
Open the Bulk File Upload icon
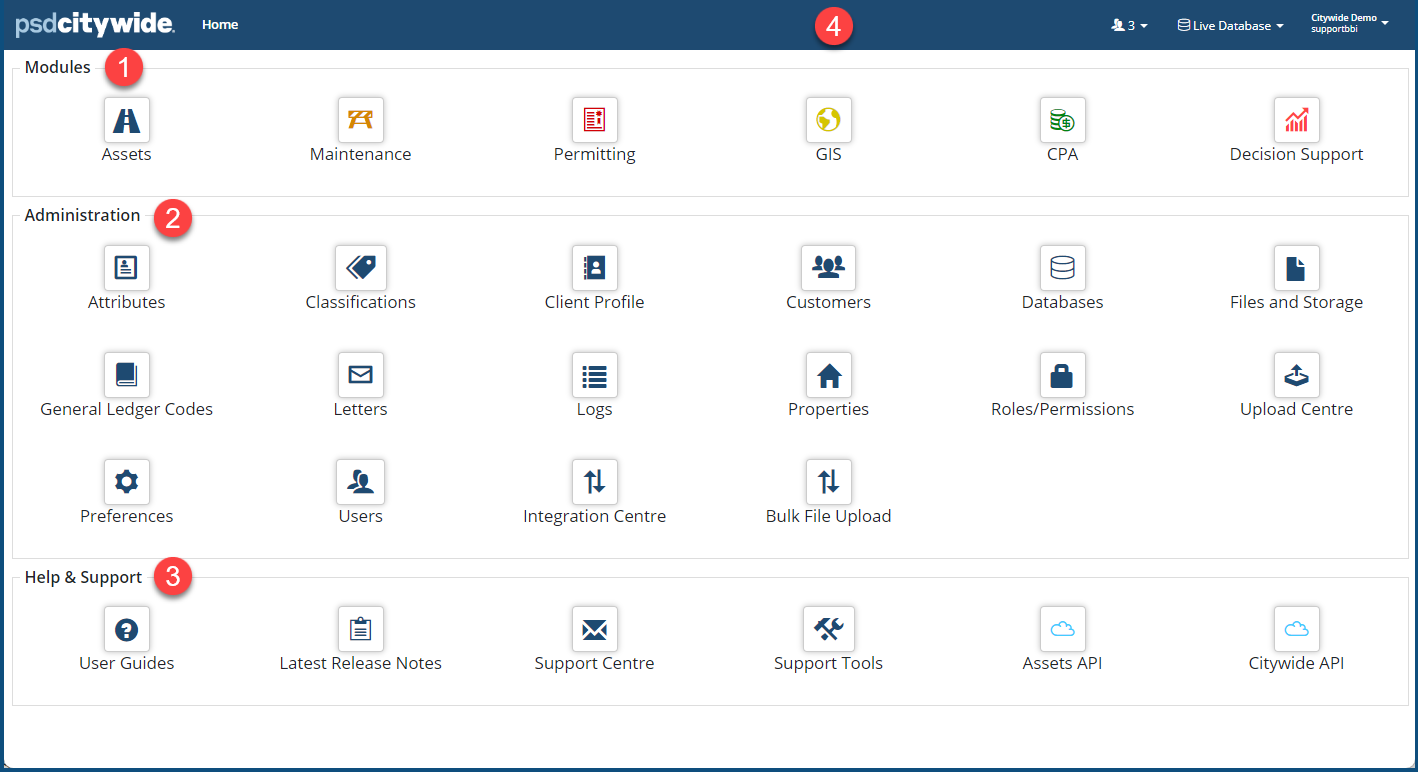pyautogui.click(x=829, y=481)
